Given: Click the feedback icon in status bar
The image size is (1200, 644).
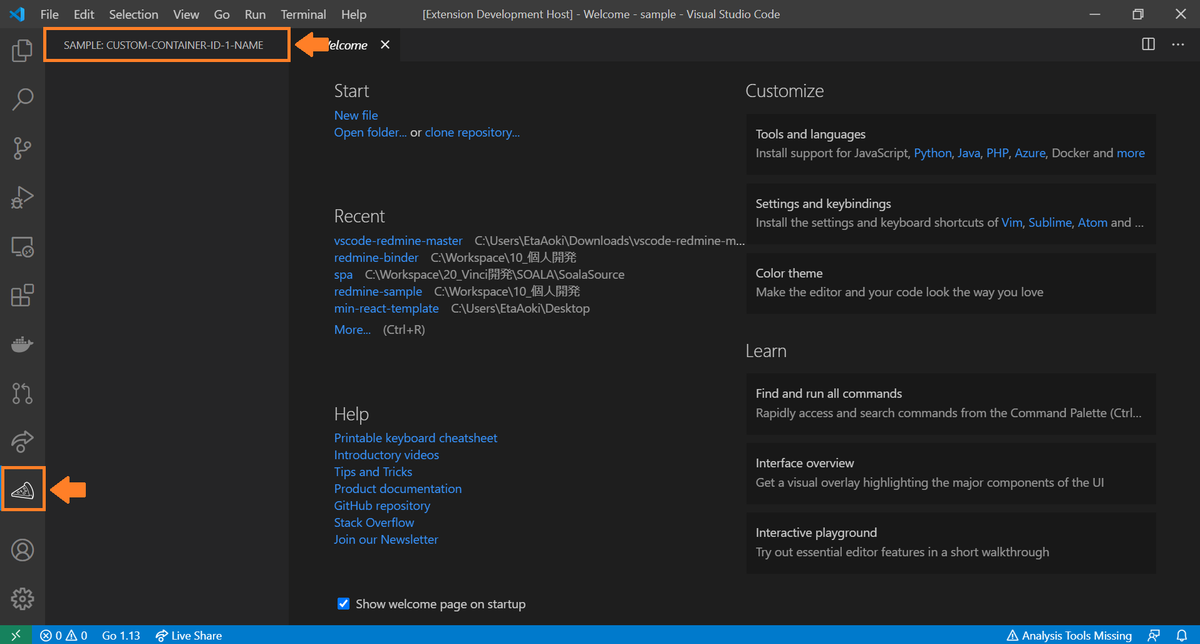Looking at the screenshot, I should click(x=1155, y=635).
